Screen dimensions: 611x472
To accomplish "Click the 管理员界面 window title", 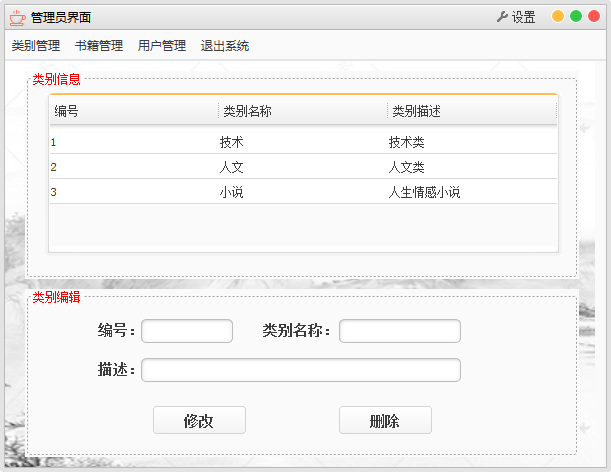I will coord(61,18).
